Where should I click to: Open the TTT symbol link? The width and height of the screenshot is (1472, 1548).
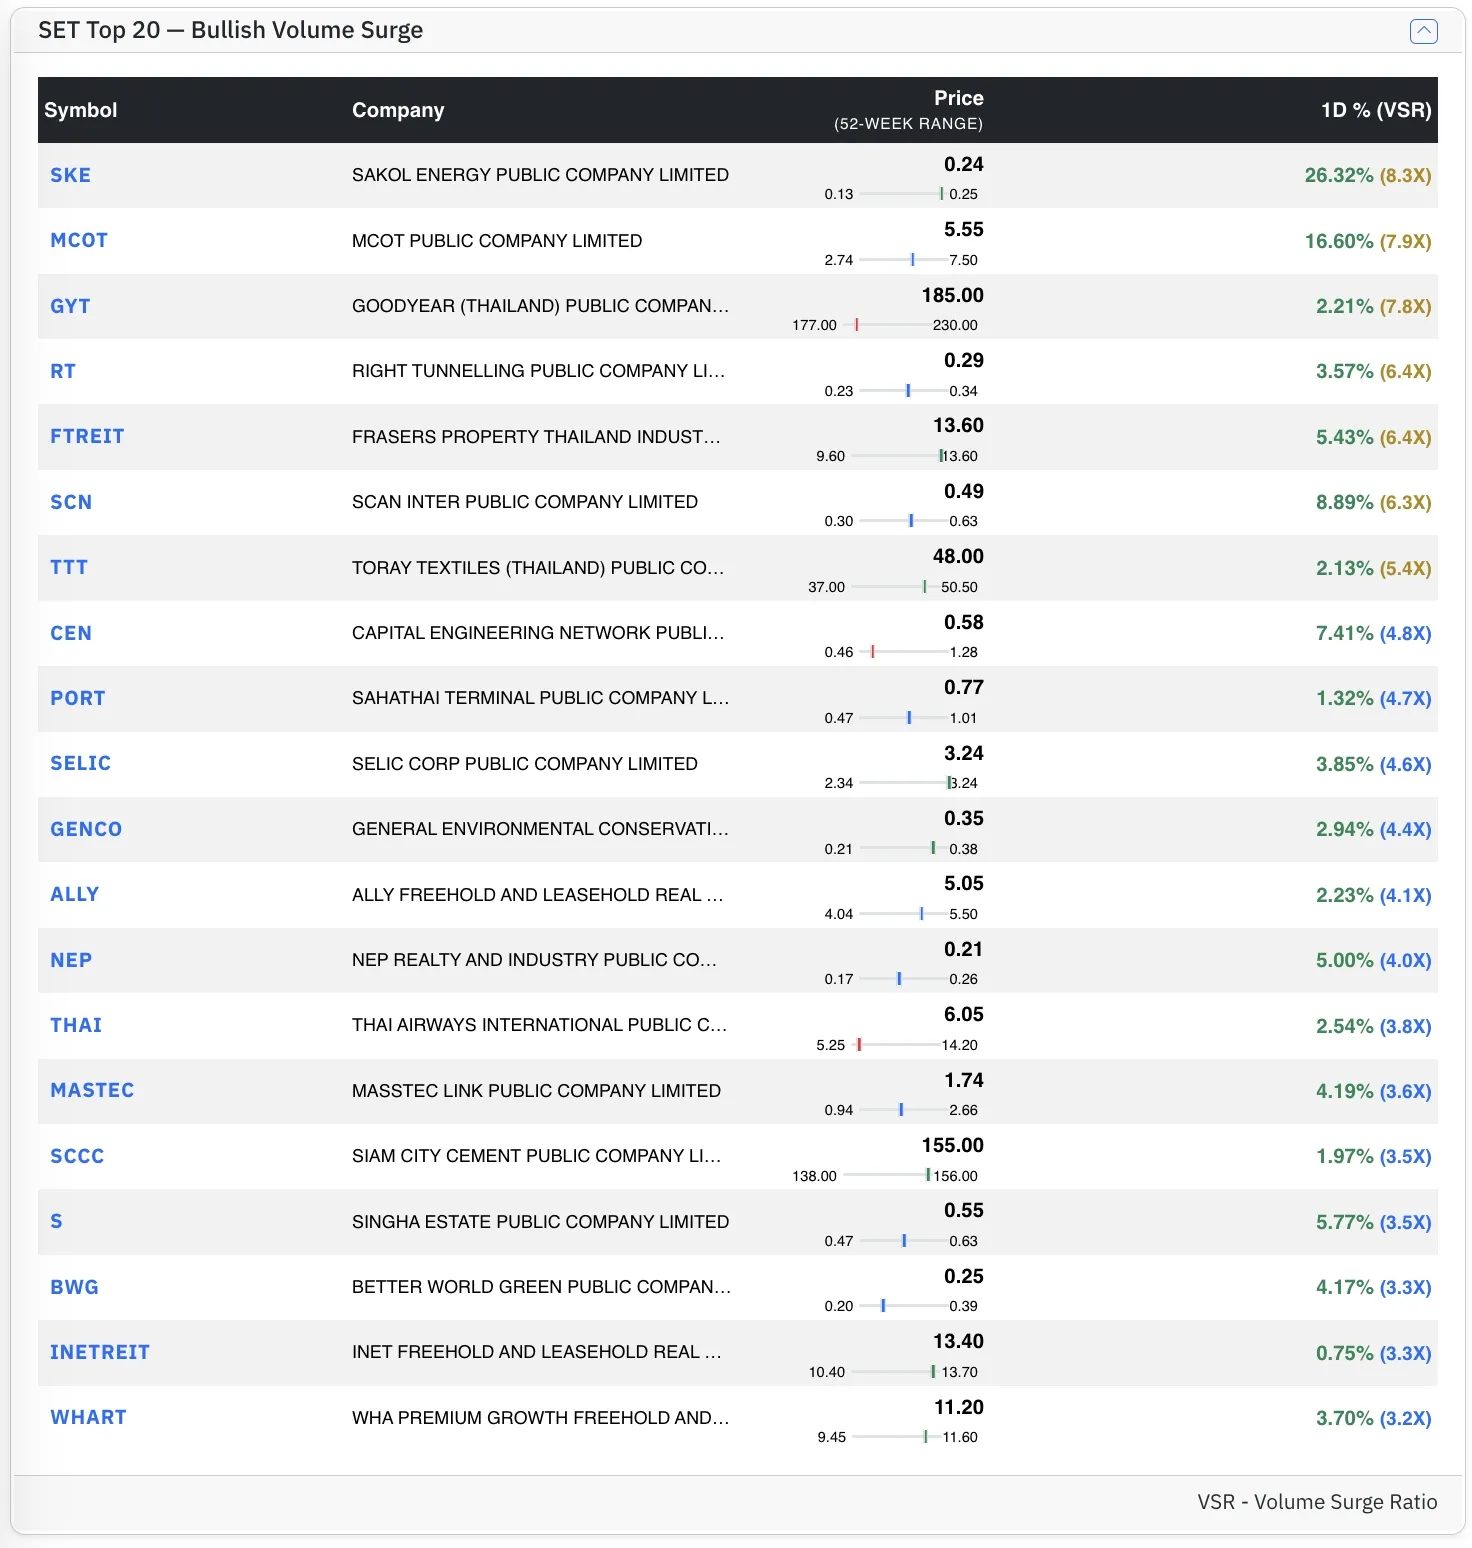69,568
